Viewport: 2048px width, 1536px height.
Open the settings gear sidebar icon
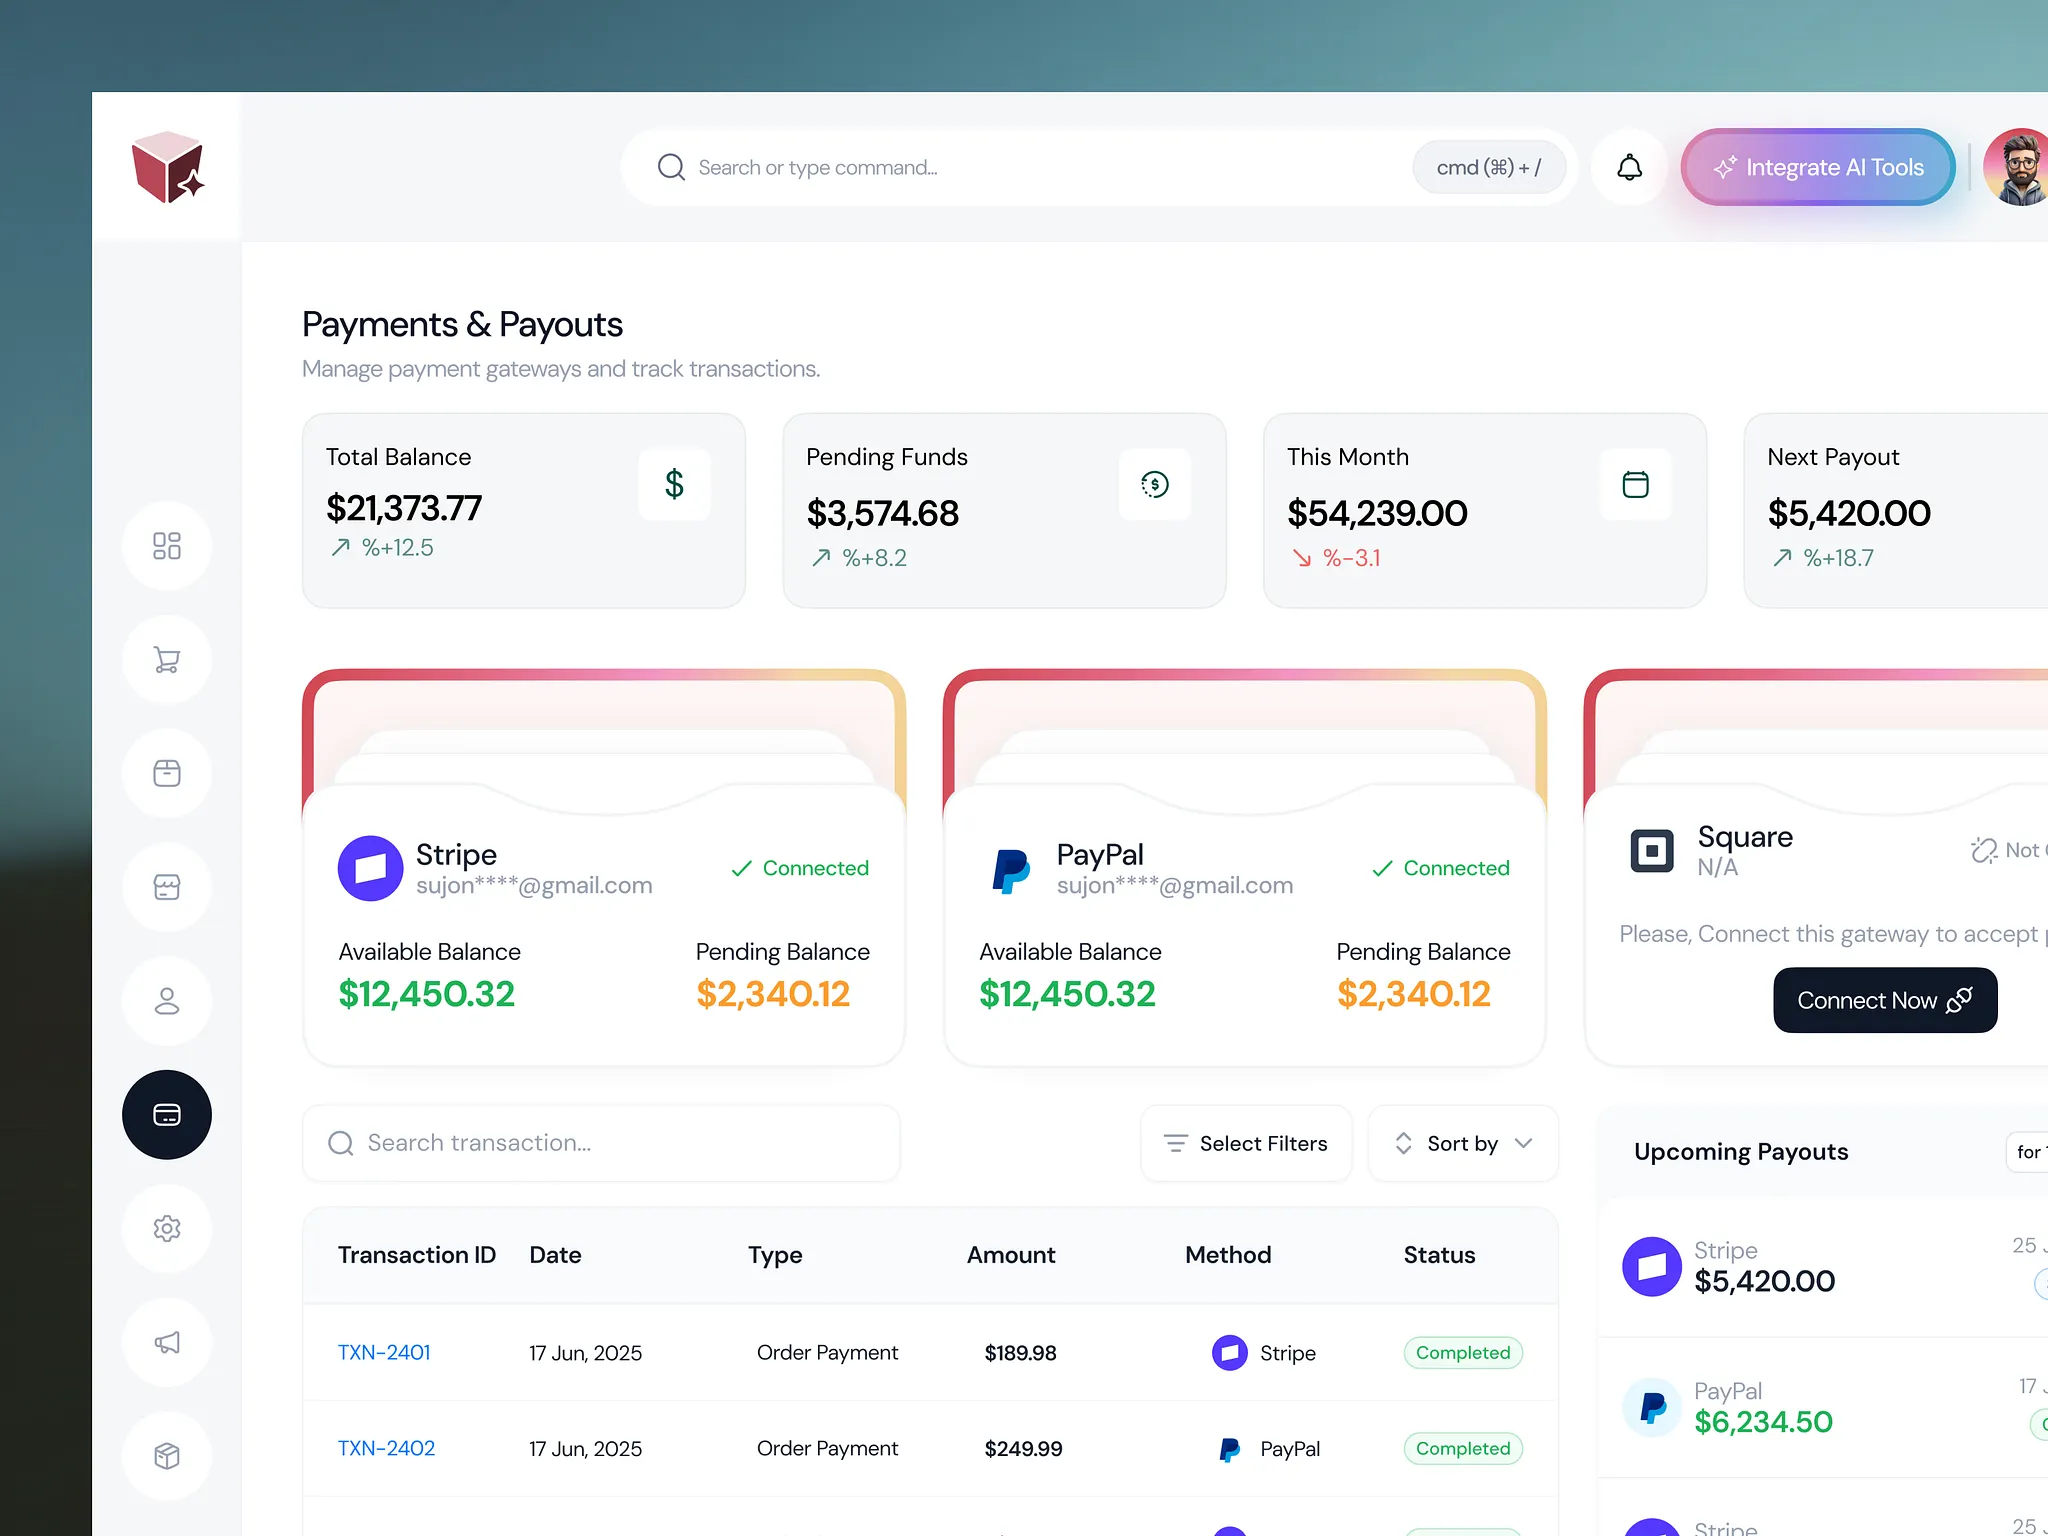(167, 1228)
